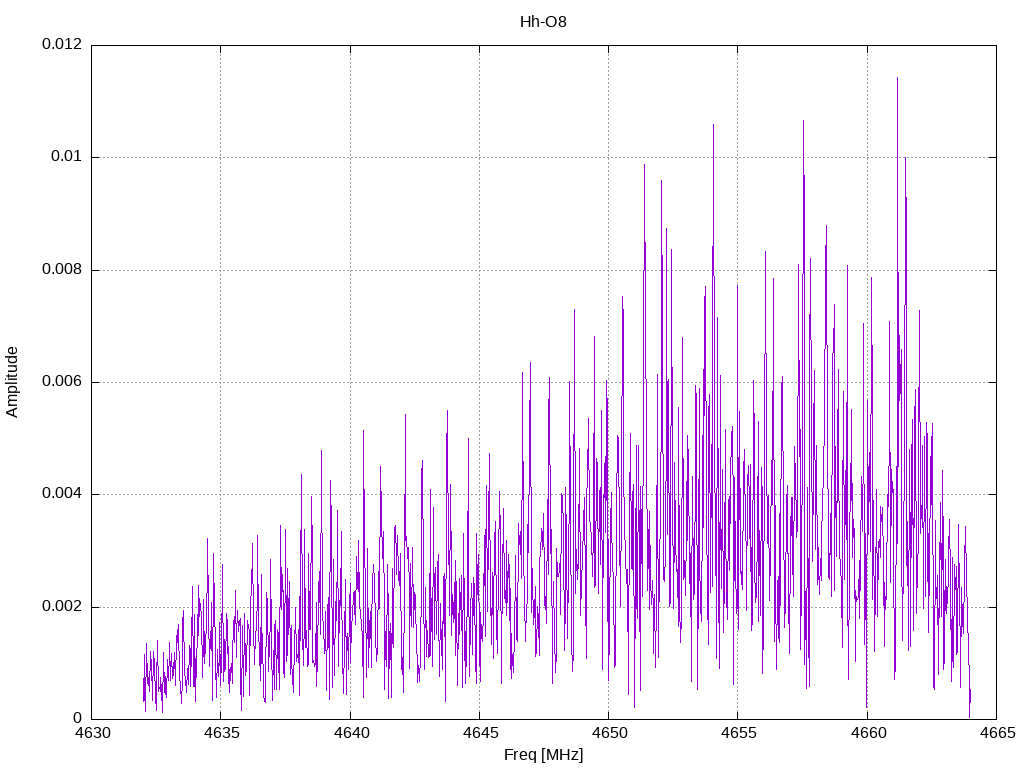Click the 4655 x-axis tick label

739,733
